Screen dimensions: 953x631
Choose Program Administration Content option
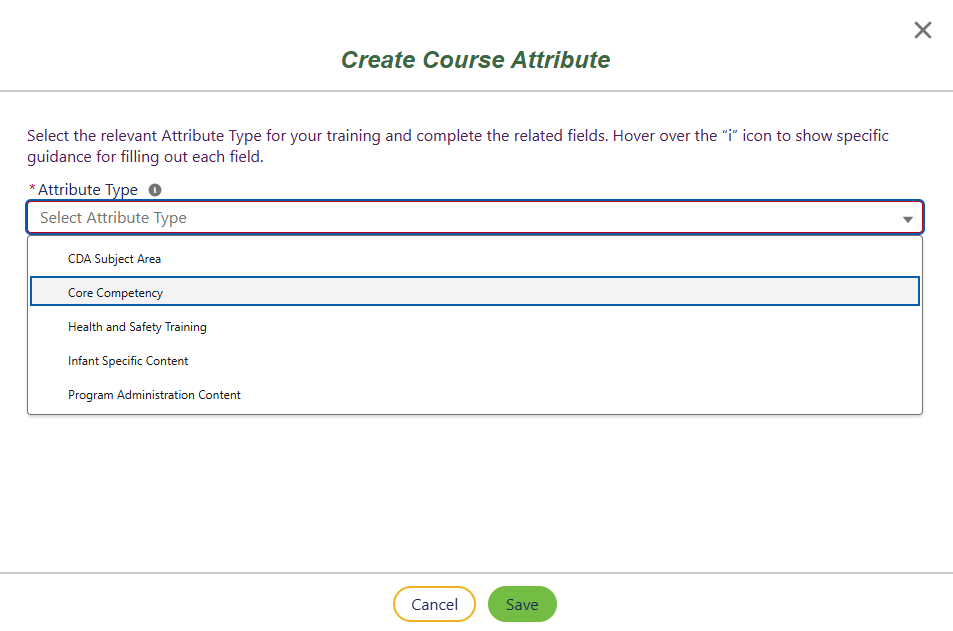click(x=475, y=395)
